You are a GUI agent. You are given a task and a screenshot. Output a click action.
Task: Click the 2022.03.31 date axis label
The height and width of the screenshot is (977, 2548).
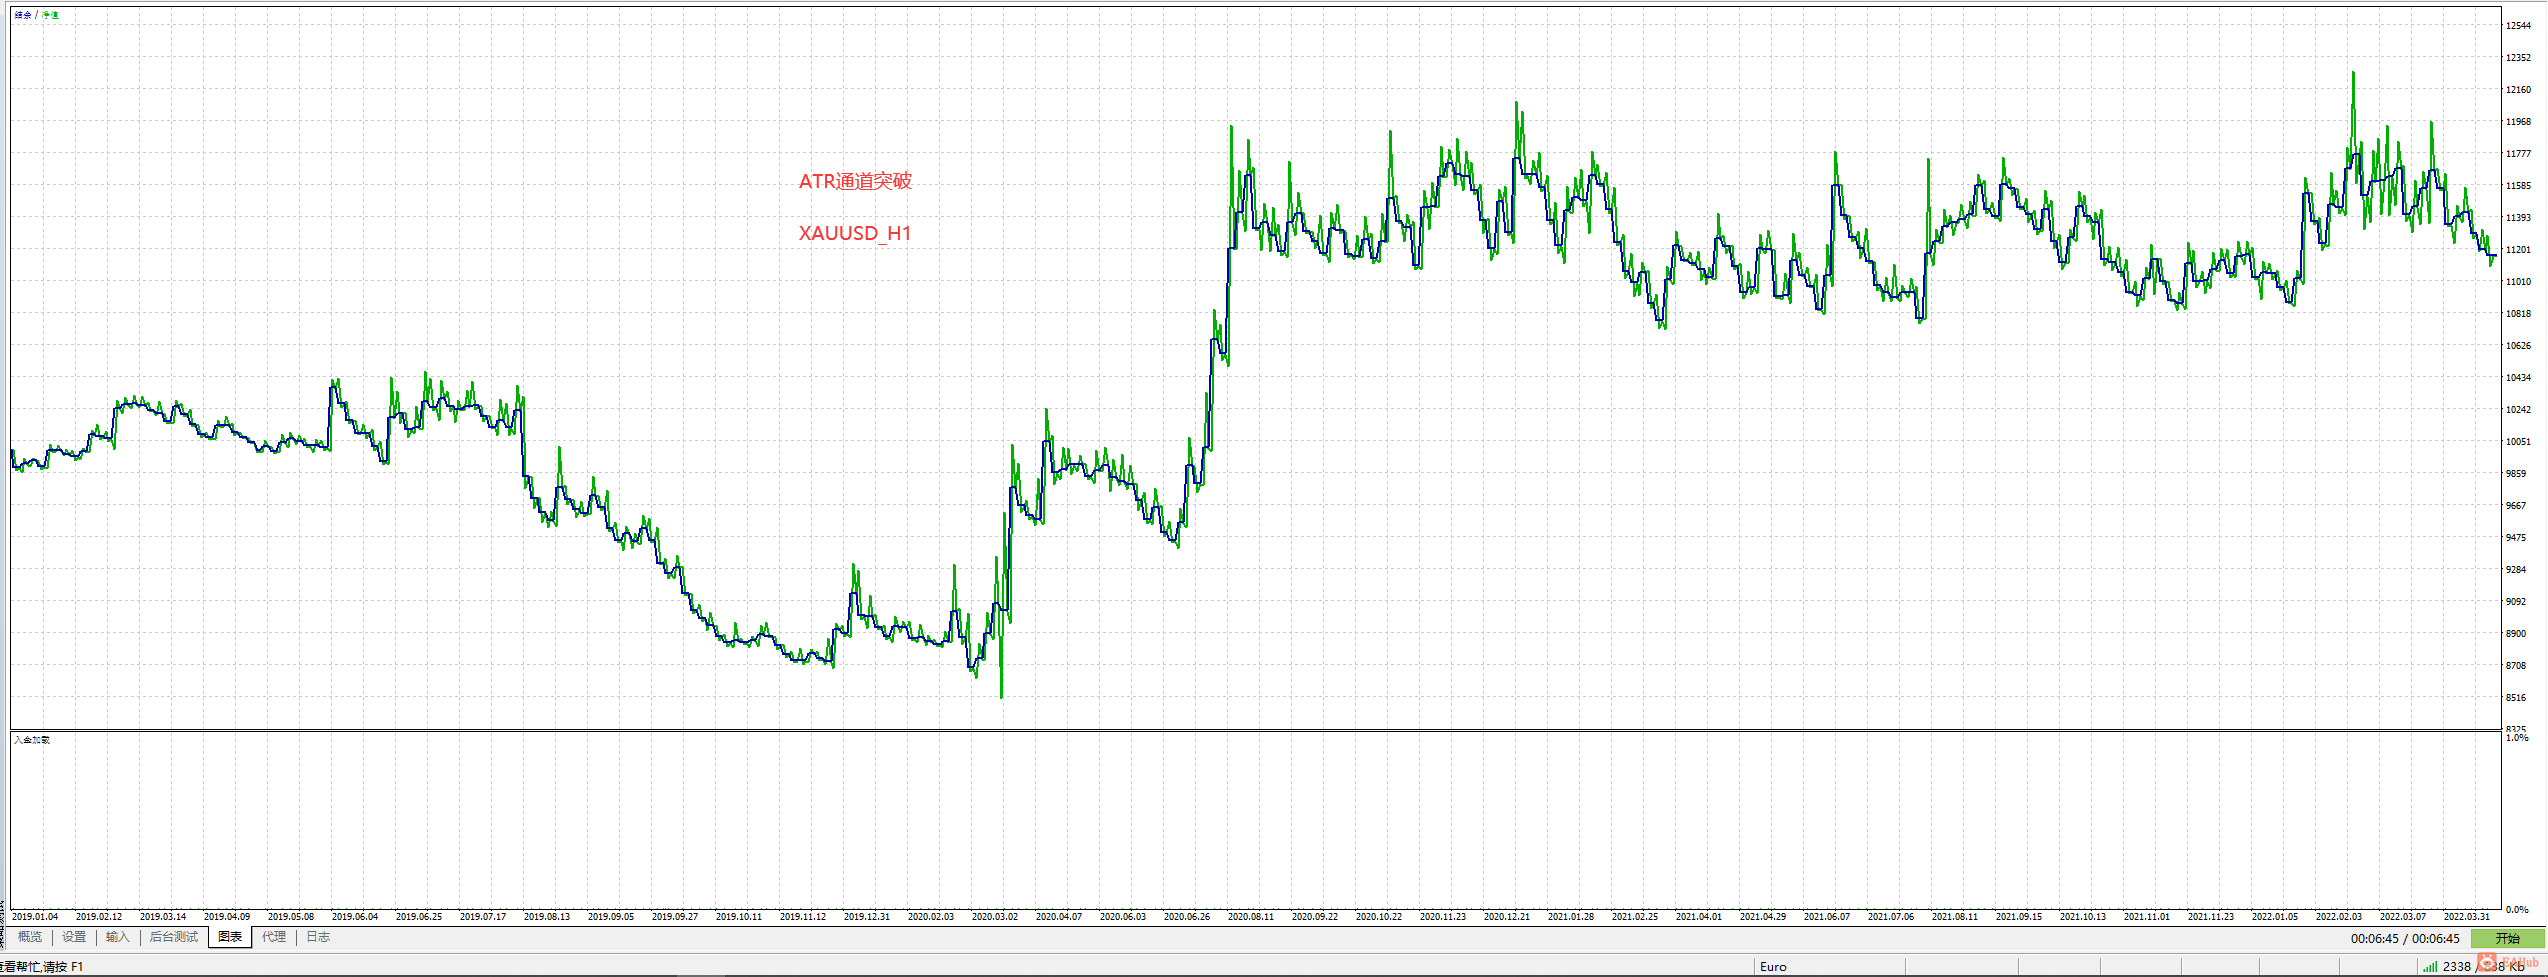(2466, 916)
